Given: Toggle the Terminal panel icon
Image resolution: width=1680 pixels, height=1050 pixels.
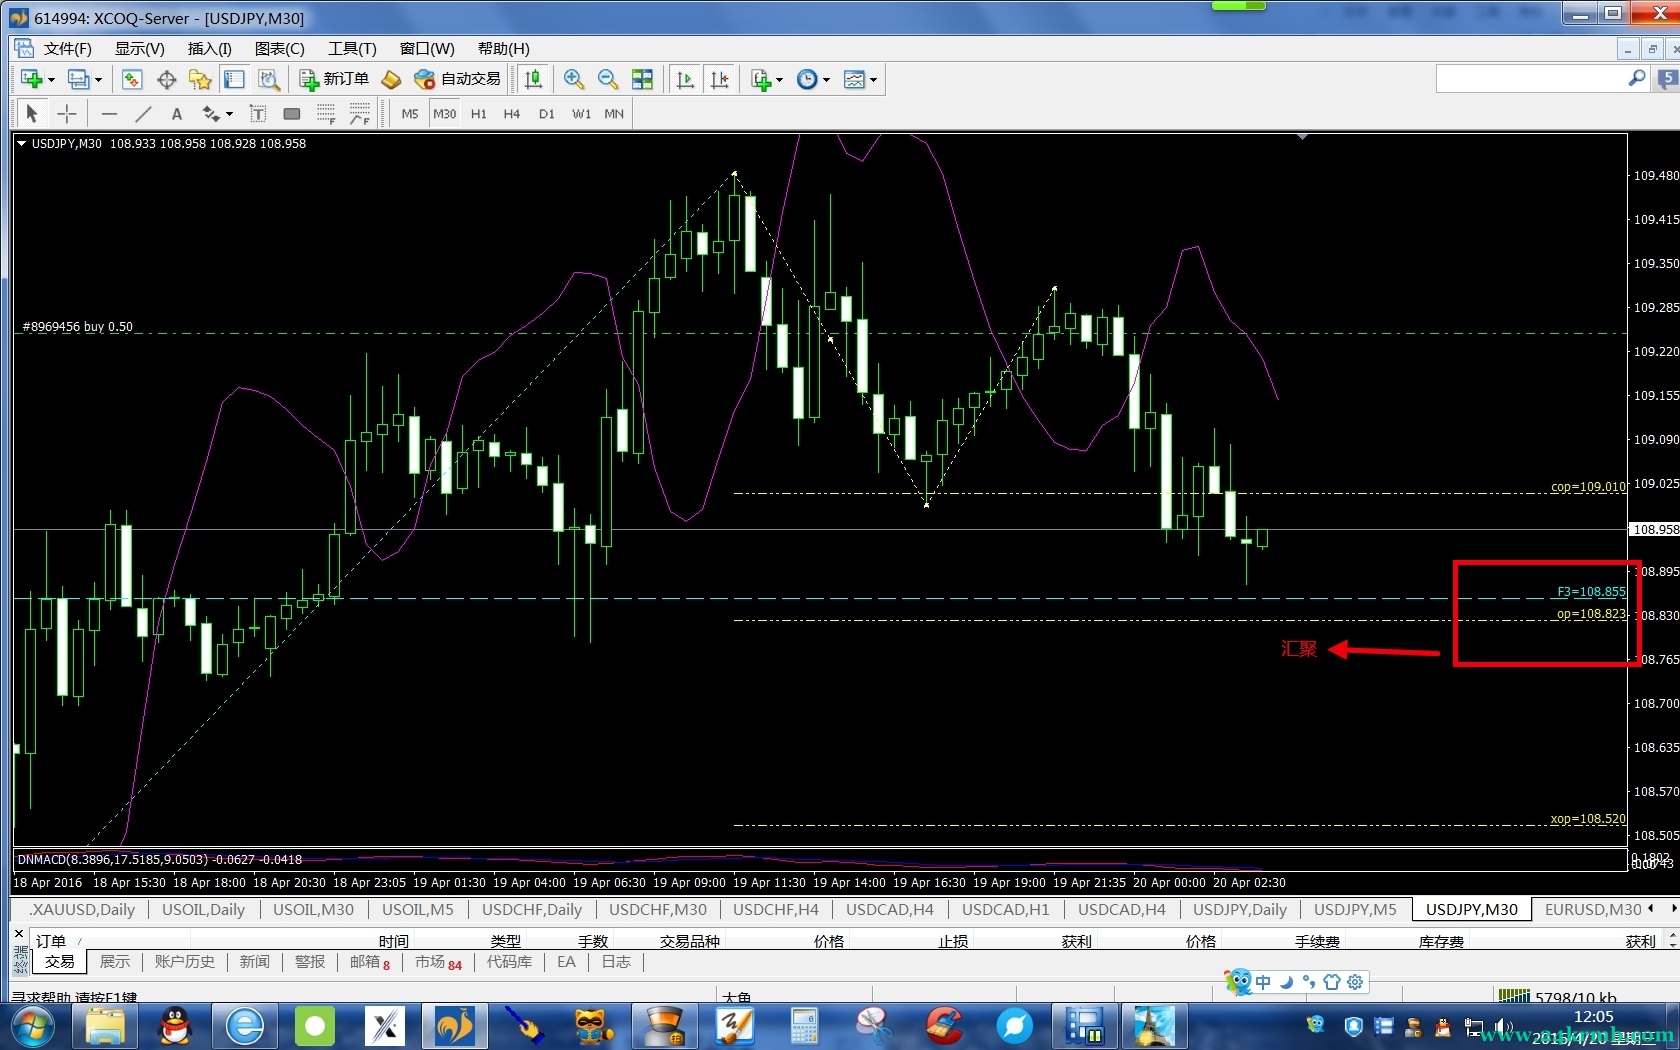Looking at the screenshot, I should coord(234,79).
